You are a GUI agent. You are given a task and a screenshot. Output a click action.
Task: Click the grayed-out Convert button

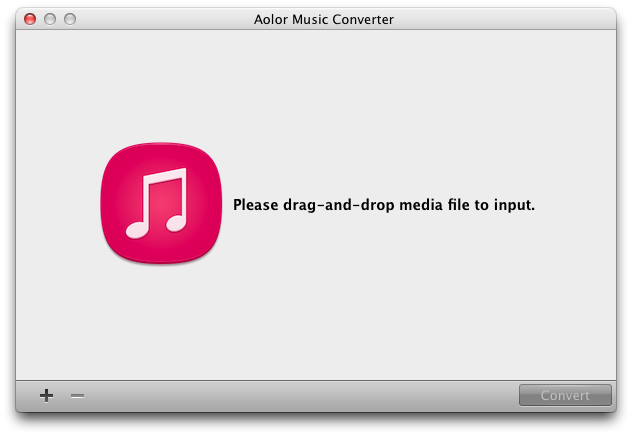point(565,395)
